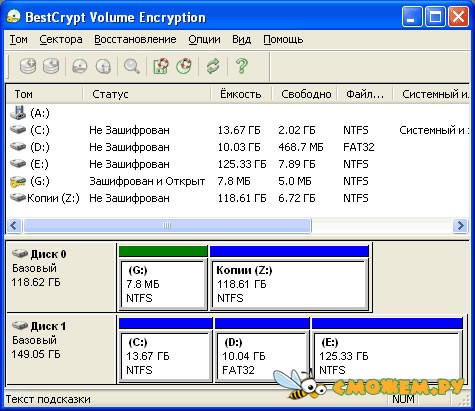
Task: Click 'Не Зашифрован' status of D: row
Action: click(x=129, y=147)
